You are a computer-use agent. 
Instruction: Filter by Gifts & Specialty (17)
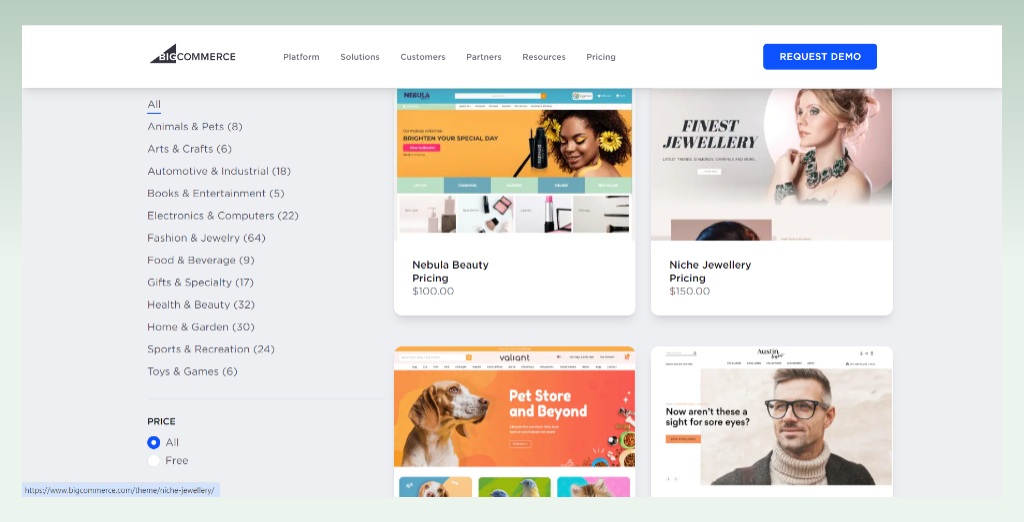200,282
